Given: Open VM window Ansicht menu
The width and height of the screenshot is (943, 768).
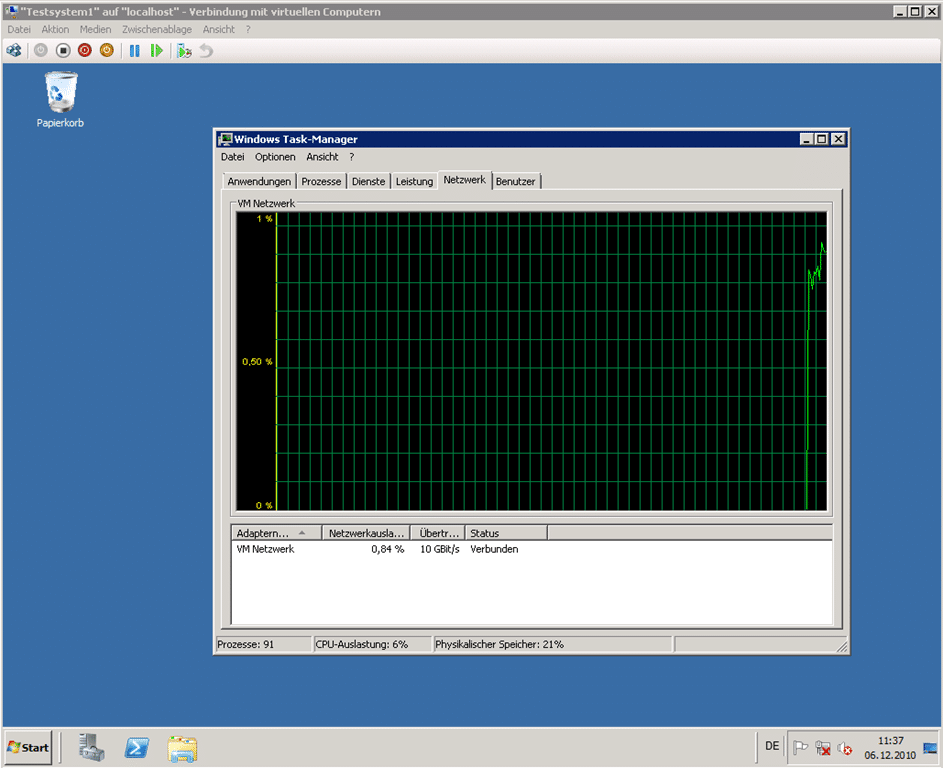Looking at the screenshot, I should point(218,29).
